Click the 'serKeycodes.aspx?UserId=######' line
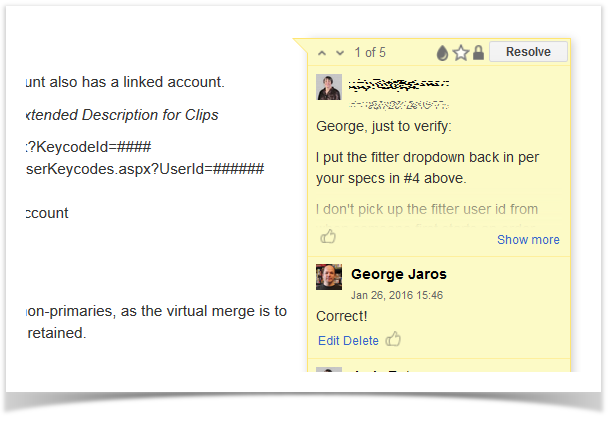615x421 pixels. click(145, 169)
